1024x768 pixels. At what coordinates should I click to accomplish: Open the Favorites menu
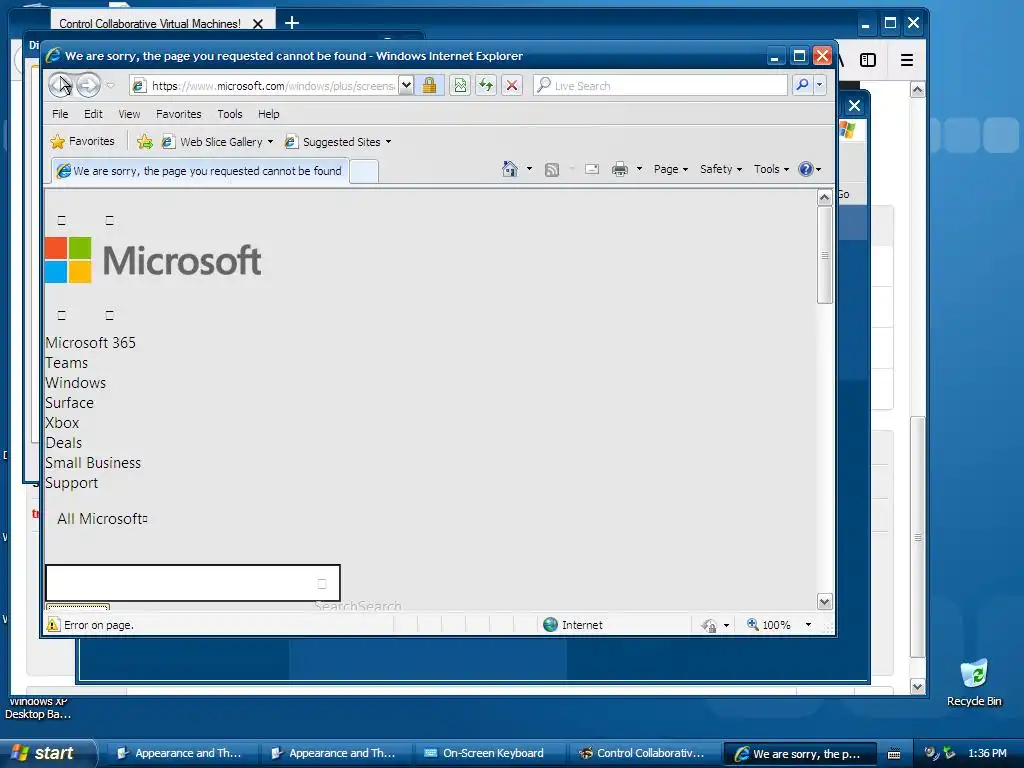(178, 114)
